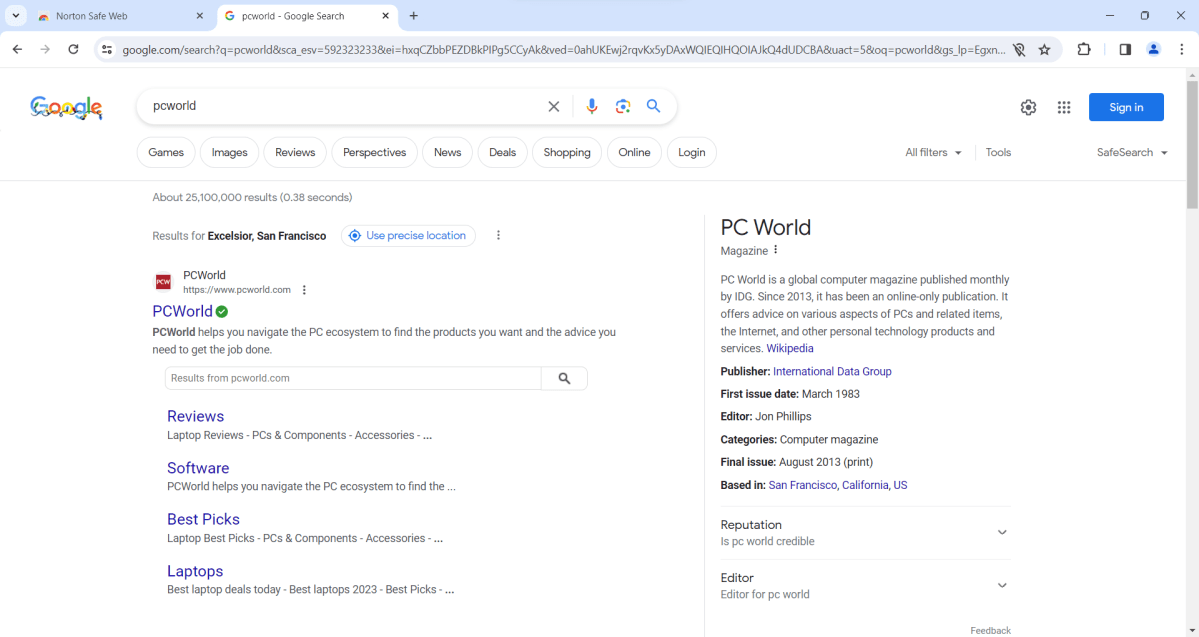Open Chrome profile avatar
Screen dimensions: 1199x637
point(1153,50)
